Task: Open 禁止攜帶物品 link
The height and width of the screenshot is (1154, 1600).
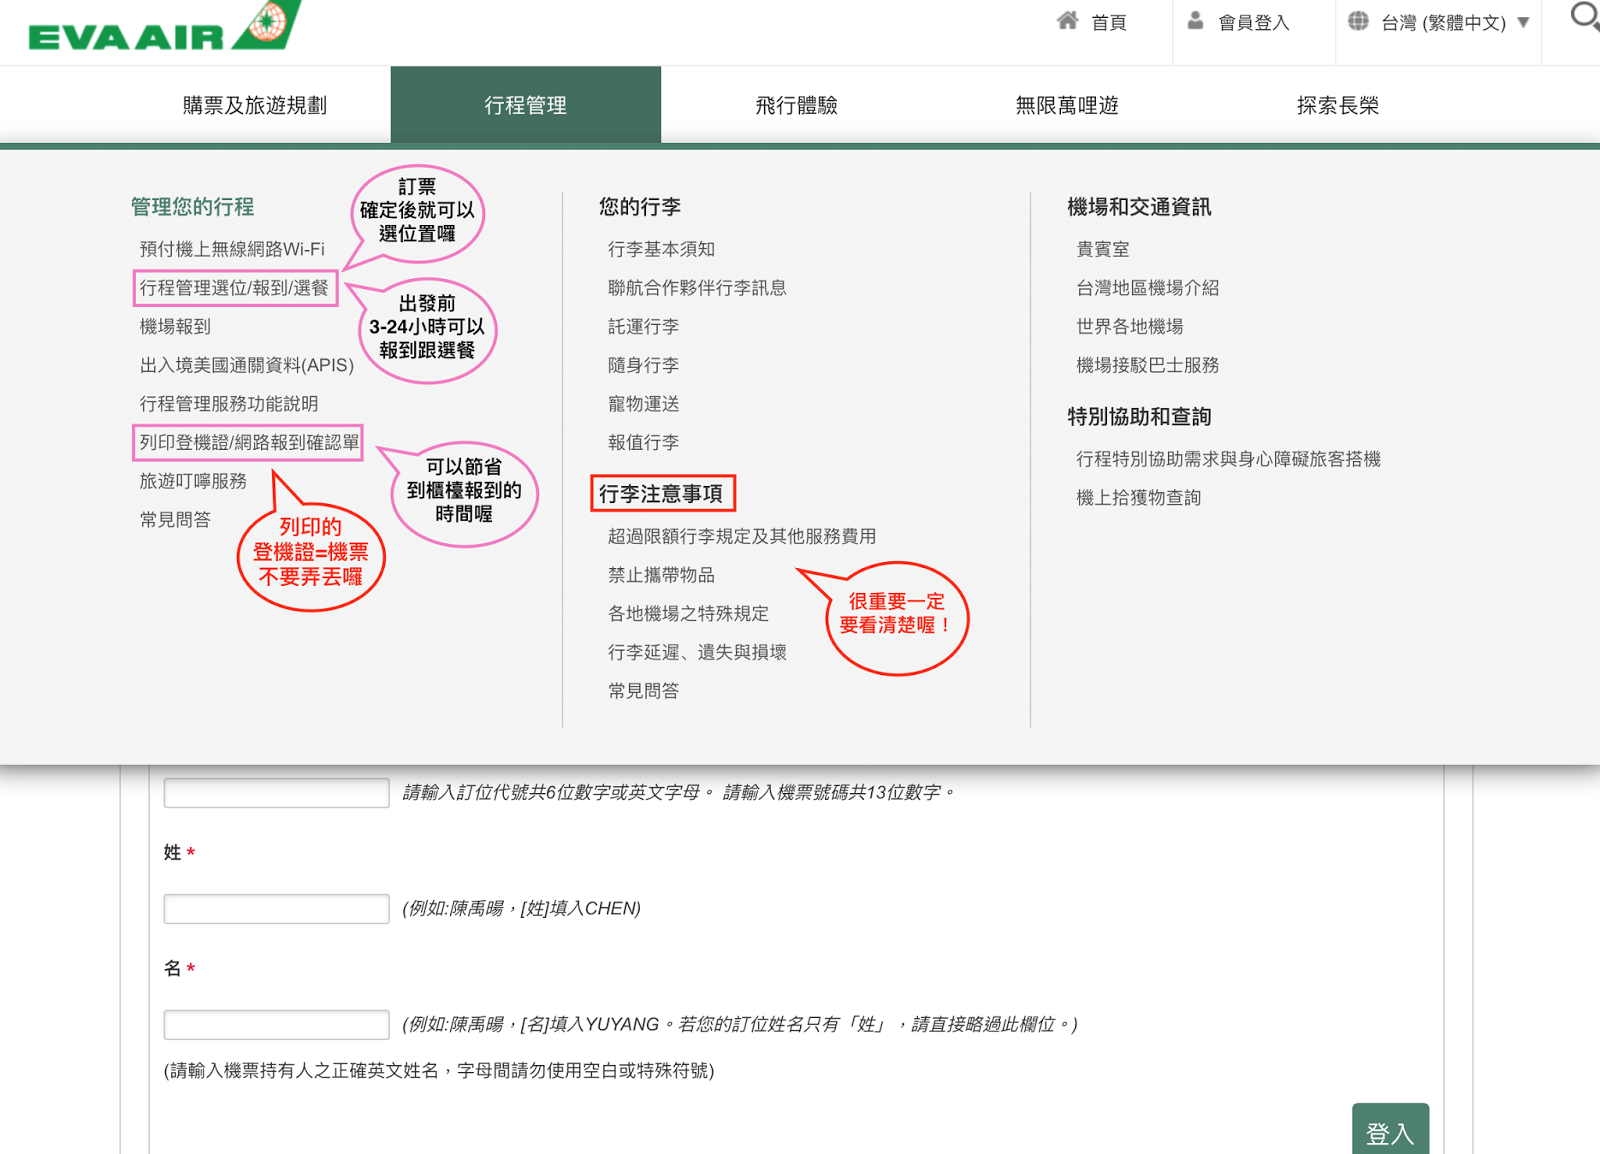Action: tap(661, 575)
